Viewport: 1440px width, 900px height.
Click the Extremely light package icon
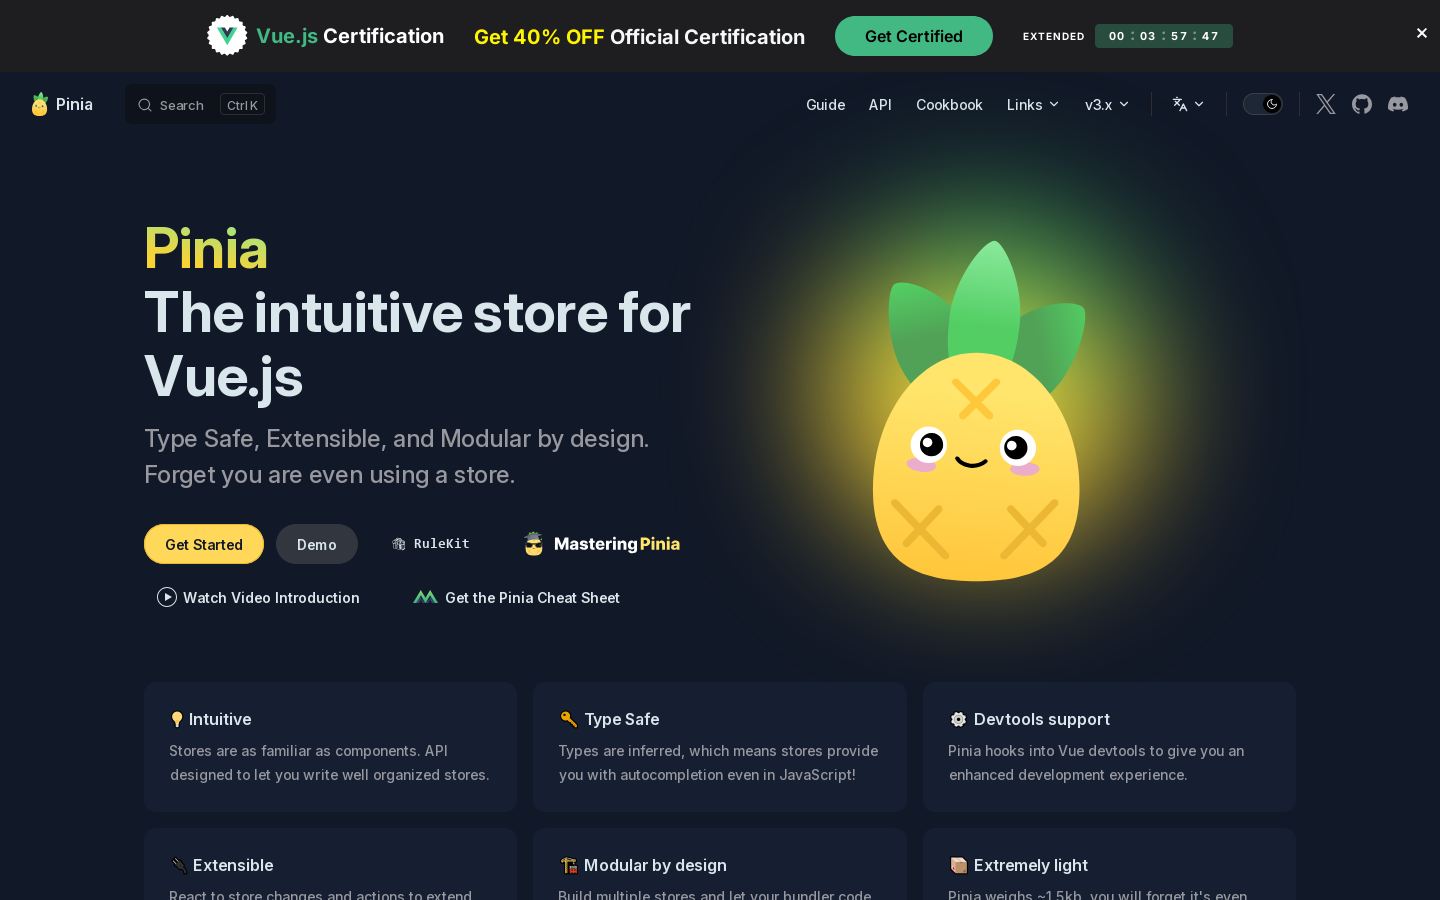pos(958,865)
